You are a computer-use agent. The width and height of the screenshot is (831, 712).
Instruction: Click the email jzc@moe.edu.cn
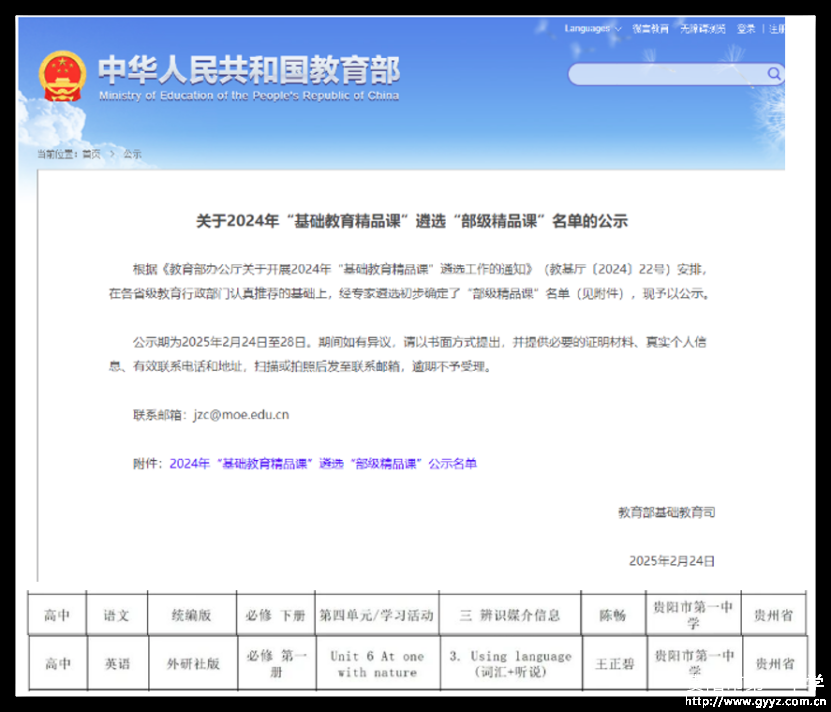tap(241, 415)
